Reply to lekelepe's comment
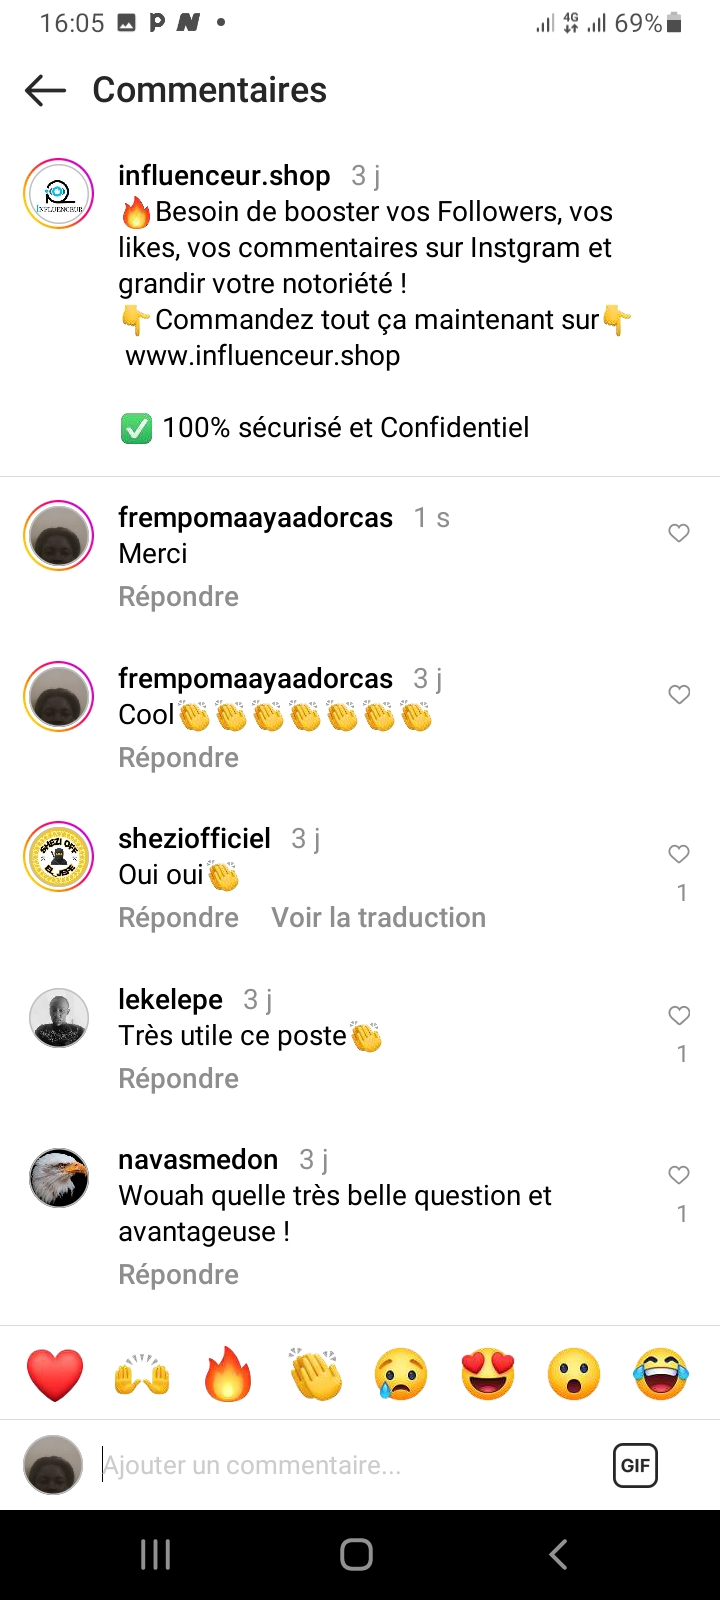Image resolution: width=720 pixels, height=1600 pixels. pos(179,1079)
